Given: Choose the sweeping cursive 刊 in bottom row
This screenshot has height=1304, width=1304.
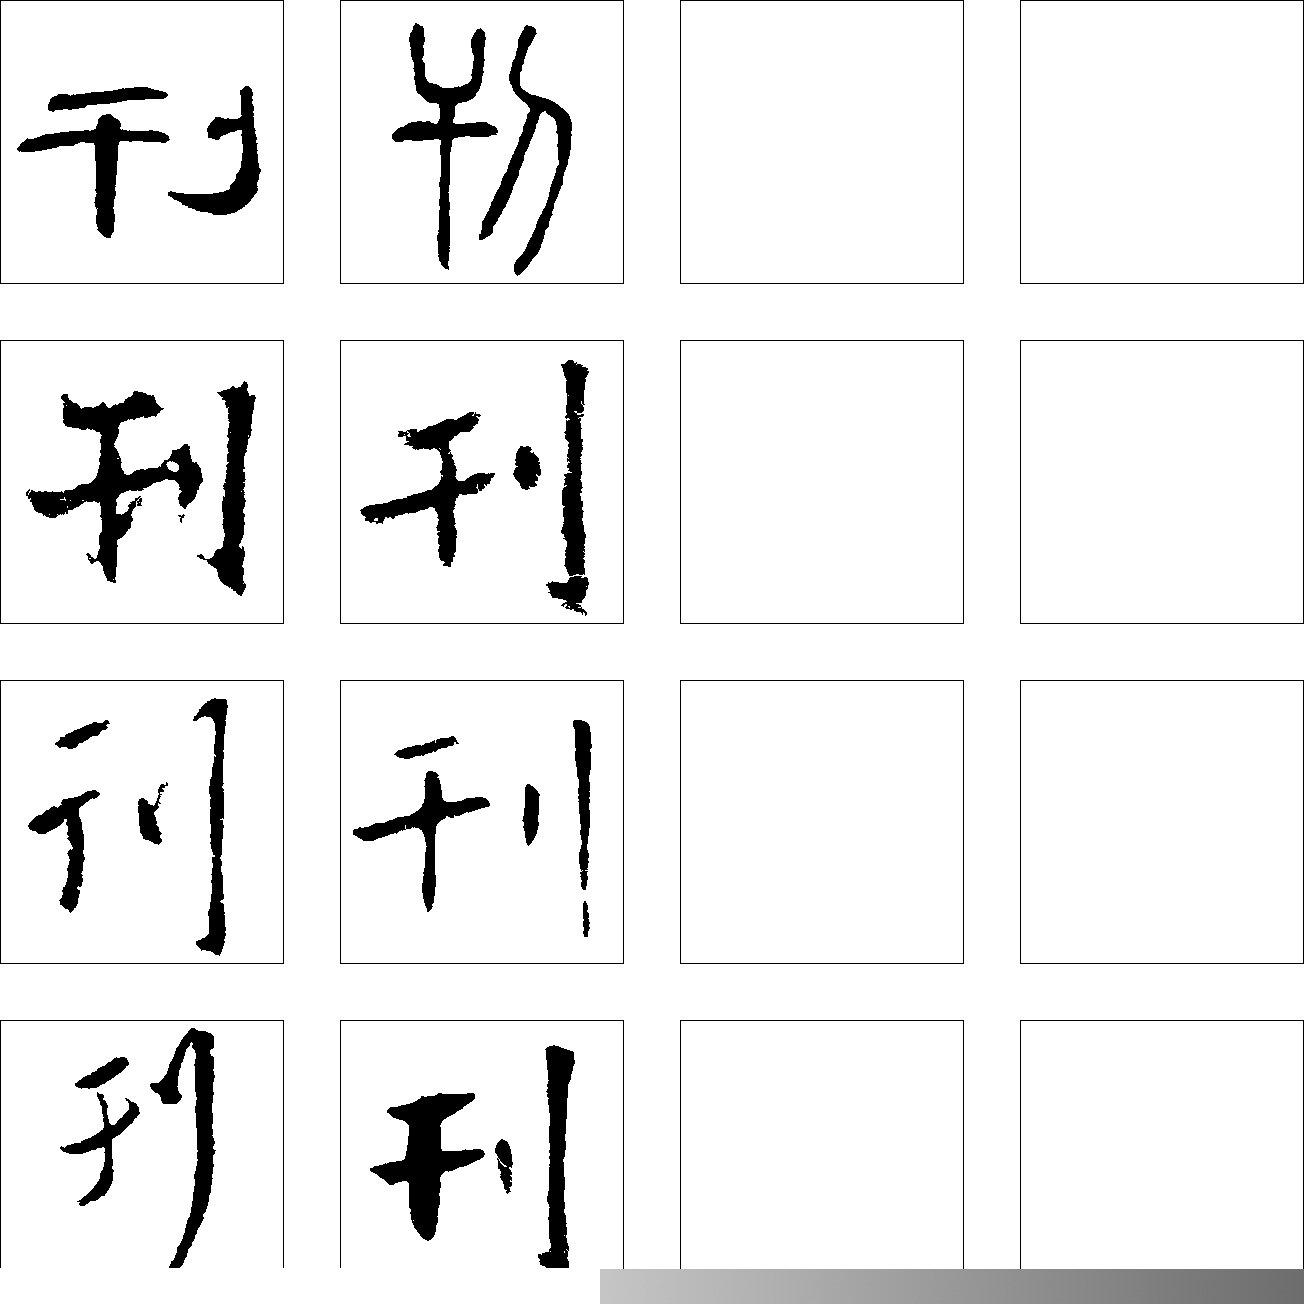Looking at the screenshot, I should (x=142, y=1144).
